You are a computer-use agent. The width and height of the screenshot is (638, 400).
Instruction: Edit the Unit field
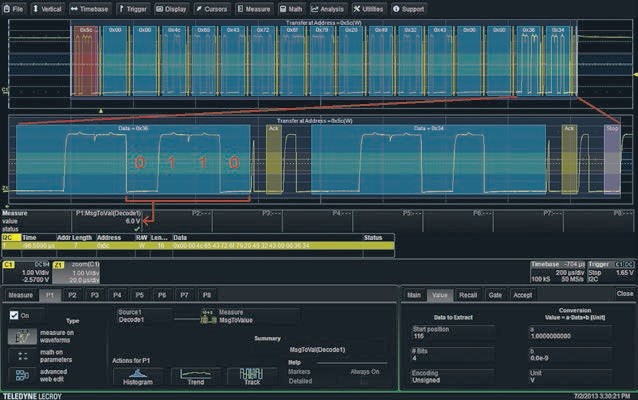[x=570, y=376]
